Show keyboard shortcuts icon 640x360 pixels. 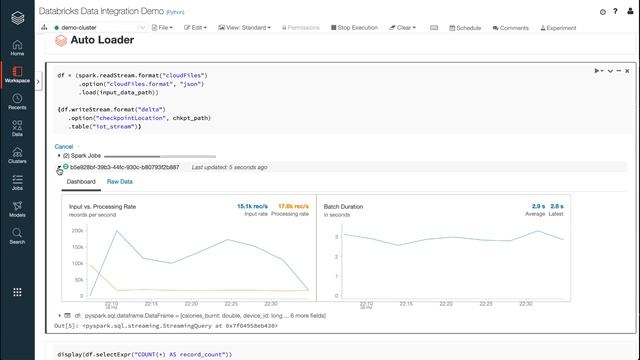(x=434, y=28)
